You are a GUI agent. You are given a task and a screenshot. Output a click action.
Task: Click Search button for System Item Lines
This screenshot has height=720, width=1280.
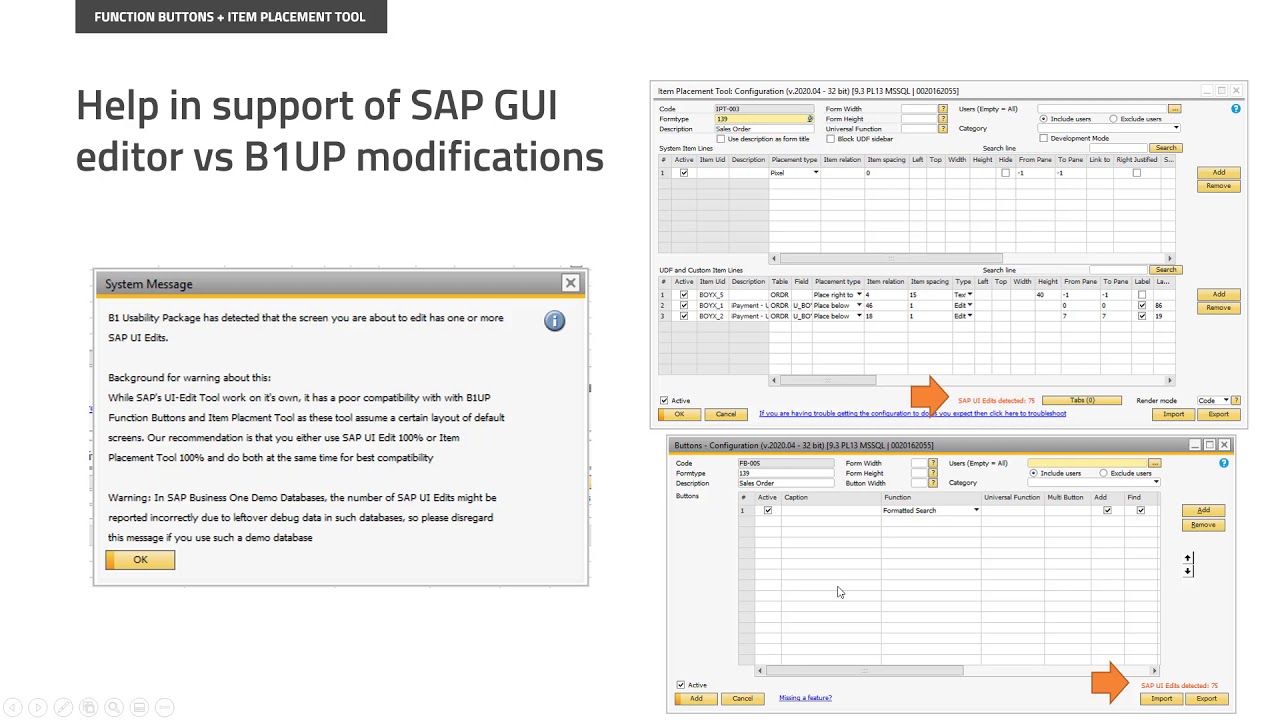pyautogui.click(x=1166, y=148)
